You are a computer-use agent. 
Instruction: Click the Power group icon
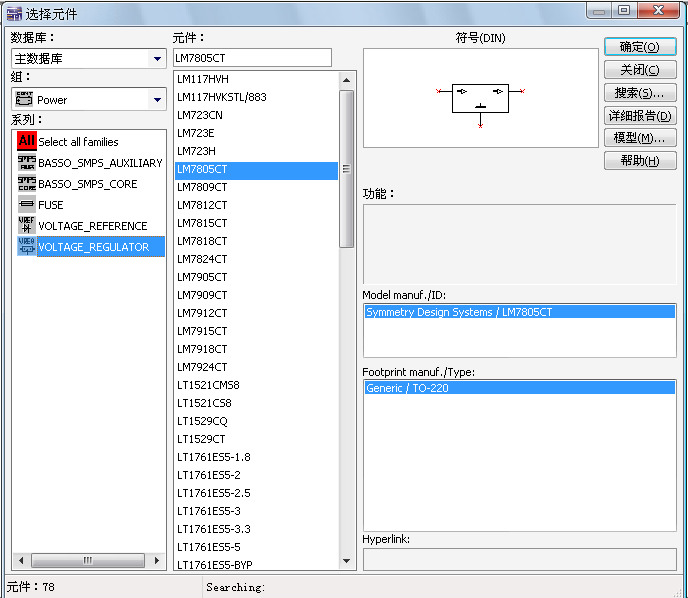(25, 99)
